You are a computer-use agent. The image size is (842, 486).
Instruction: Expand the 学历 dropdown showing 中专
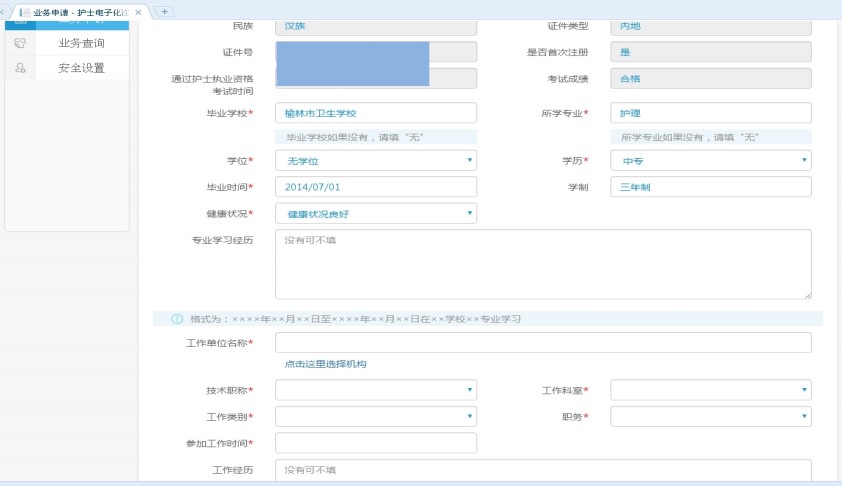coord(710,160)
